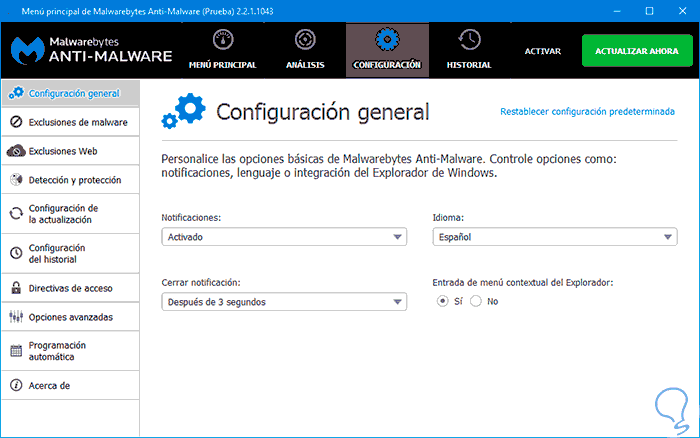The image size is (700, 438).
Task: Open the Exclusiones Web section
Action: pyautogui.click(x=71, y=151)
